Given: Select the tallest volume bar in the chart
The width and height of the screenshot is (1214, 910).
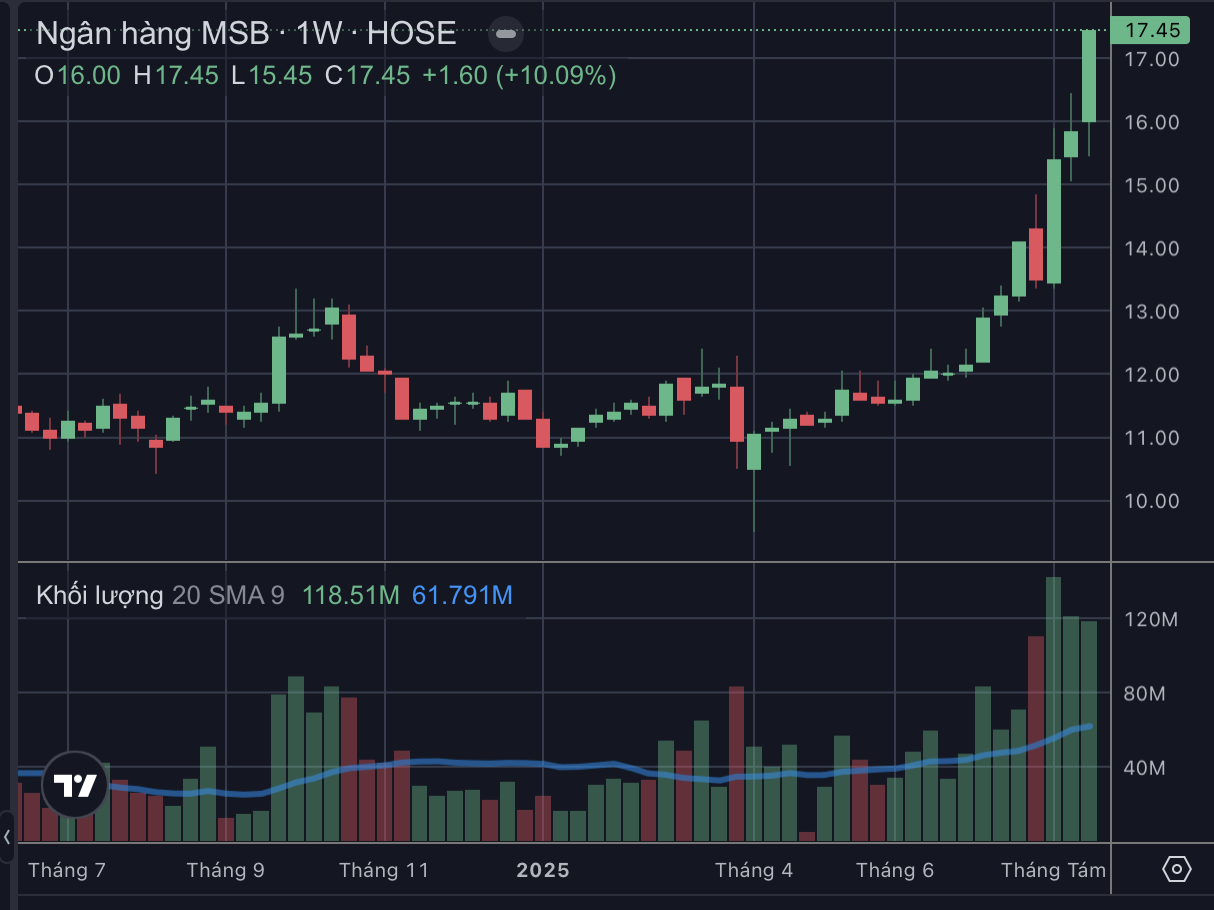Looking at the screenshot, I should point(1053,709).
